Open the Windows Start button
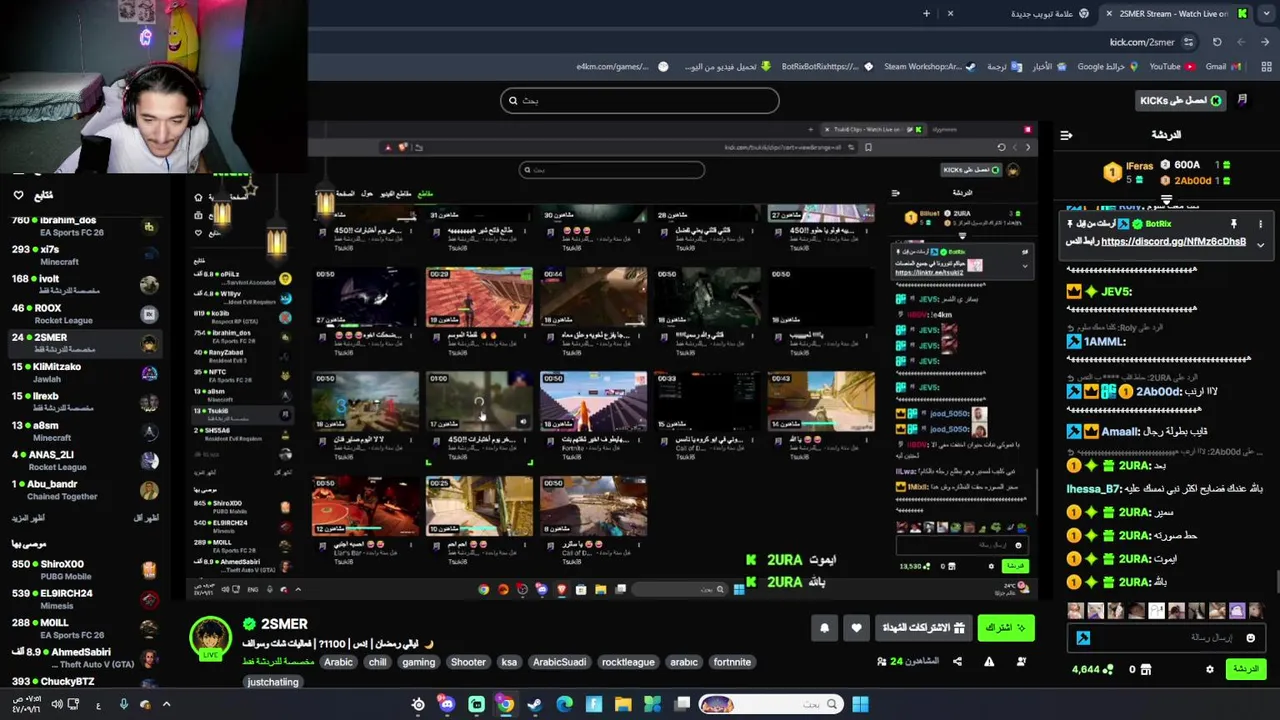The height and width of the screenshot is (720, 1280). 860,705
